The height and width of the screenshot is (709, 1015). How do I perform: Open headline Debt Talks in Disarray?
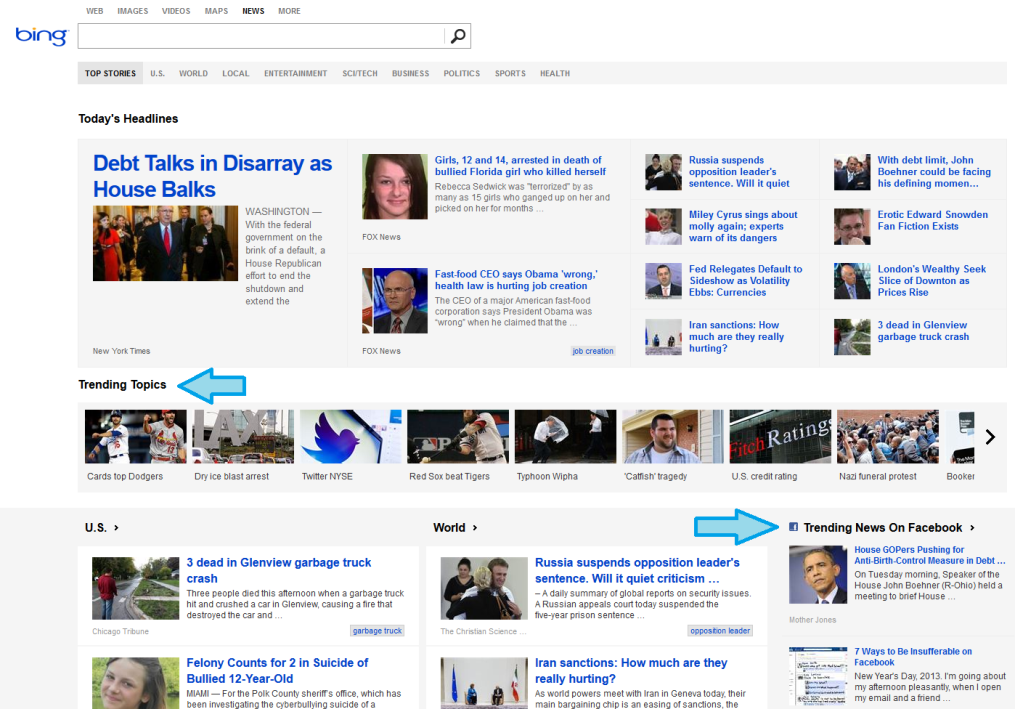tap(212, 176)
